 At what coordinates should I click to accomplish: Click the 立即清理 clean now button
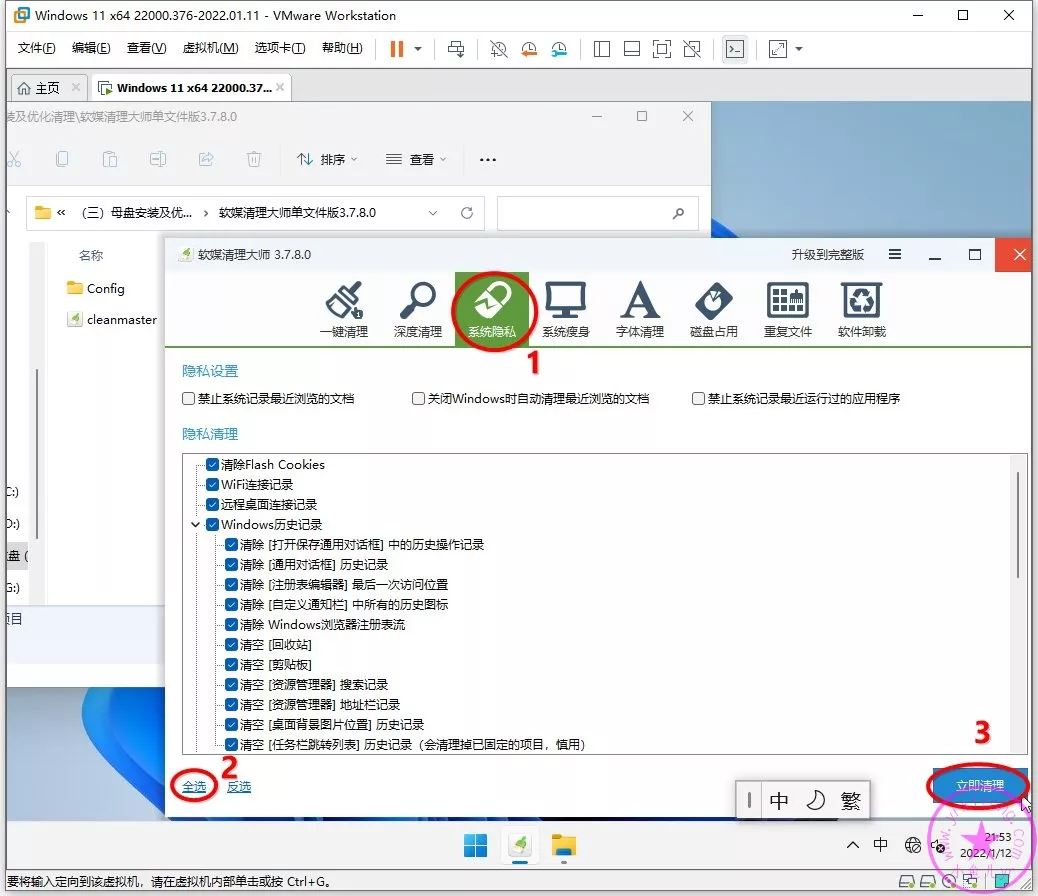point(979,786)
